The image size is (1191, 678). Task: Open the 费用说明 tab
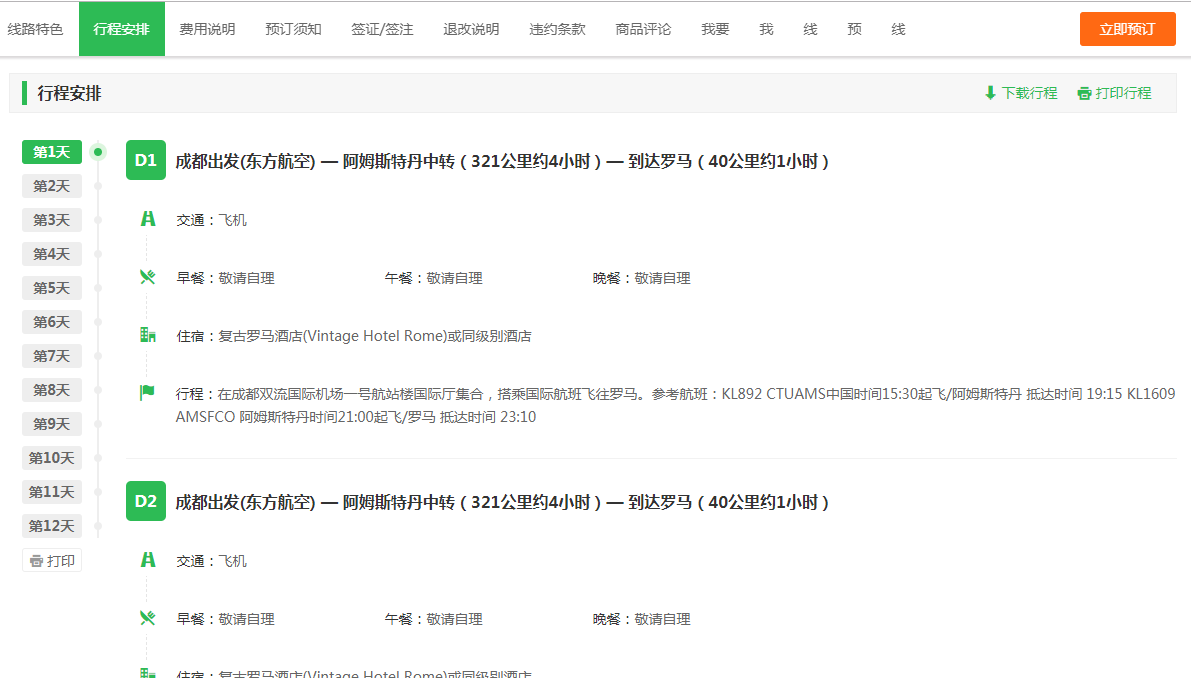coord(207,29)
